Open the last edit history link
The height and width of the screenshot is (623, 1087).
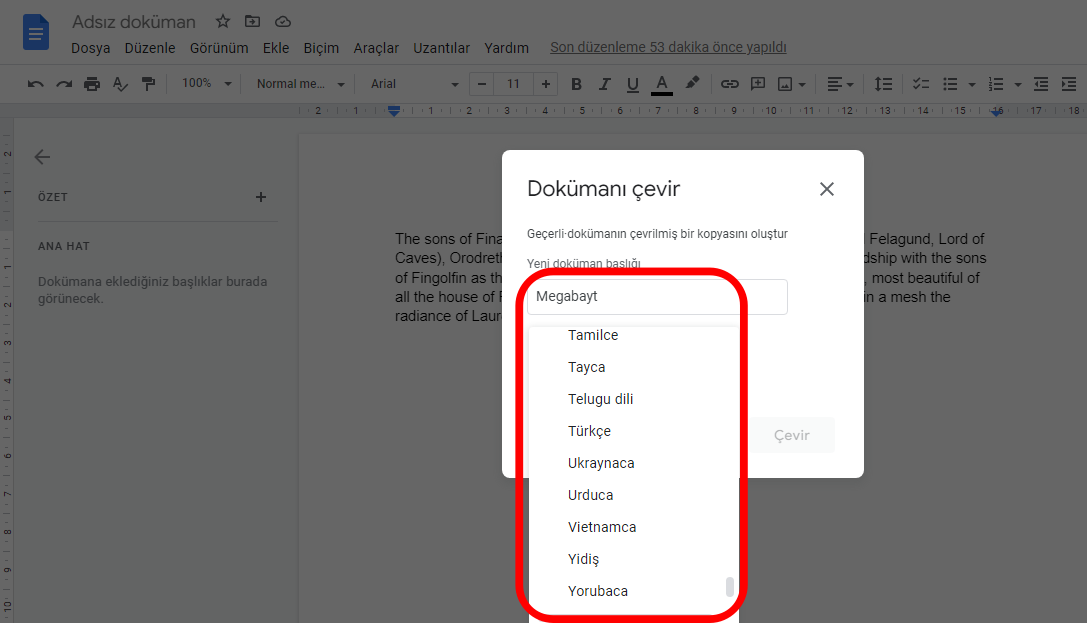(668, 47)
